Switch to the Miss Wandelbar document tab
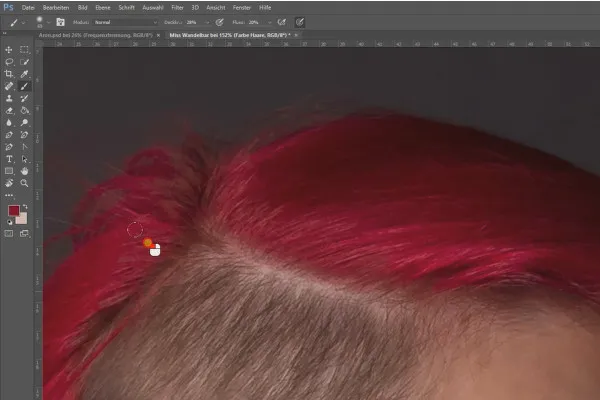The width and height of the screenshot is (600, 400). click(230, 35)
